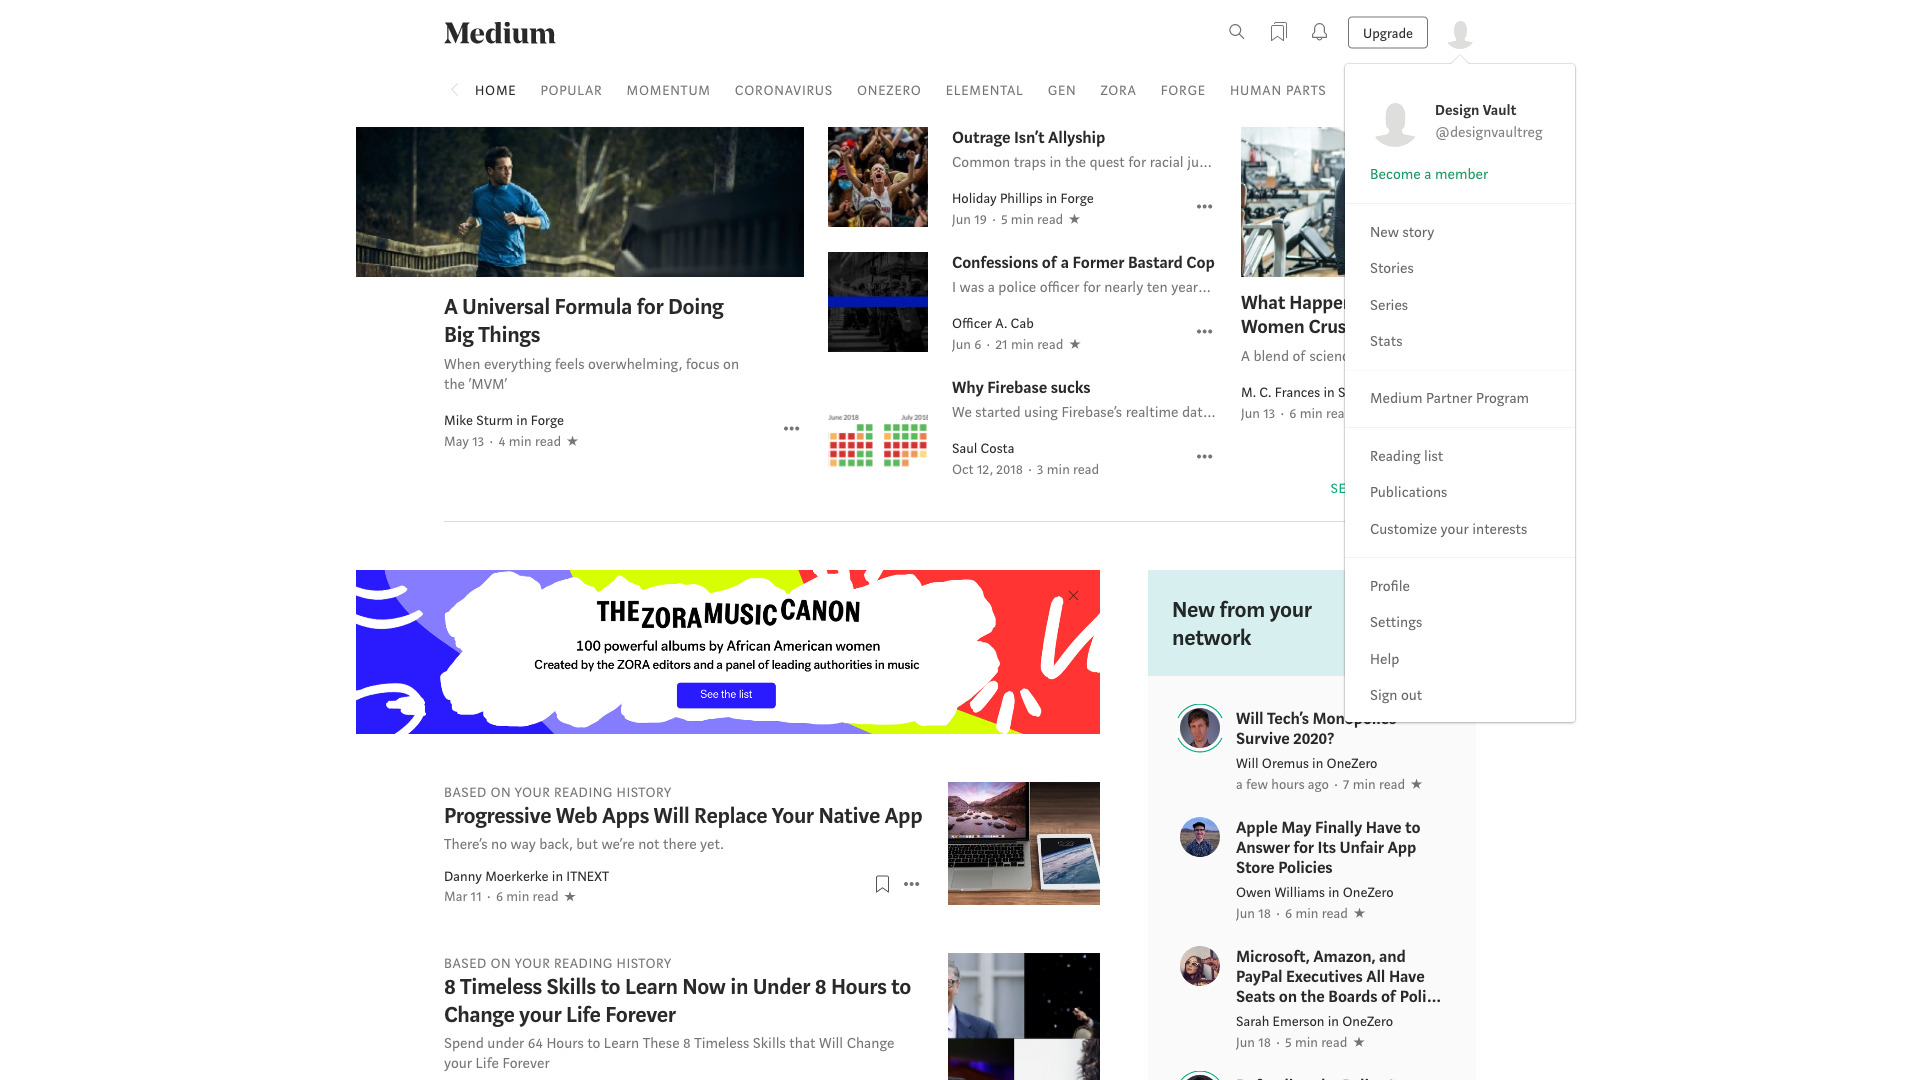Image resolution: width=1920 pixels, height=1080 pixels.
Task: Click Will Oremus's author avatar
Action: tap(1199, 729)
